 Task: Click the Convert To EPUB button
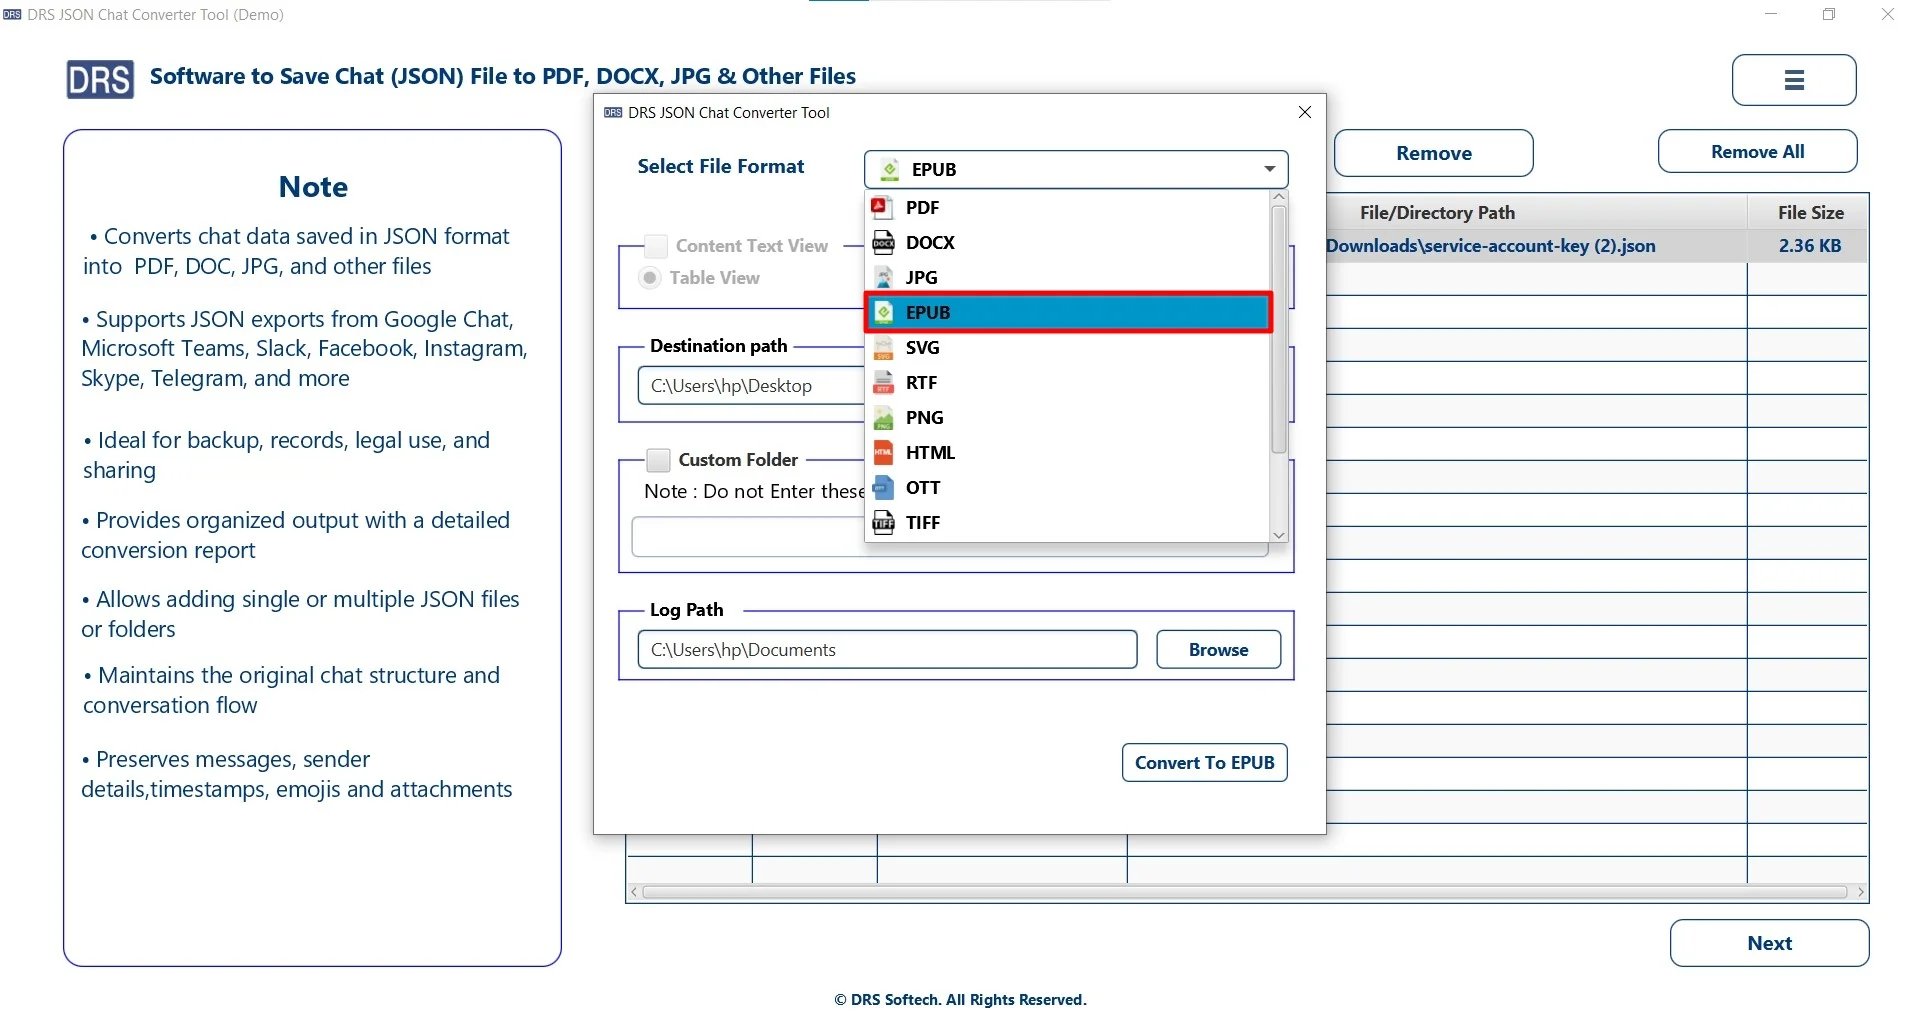click(1204, 762)
